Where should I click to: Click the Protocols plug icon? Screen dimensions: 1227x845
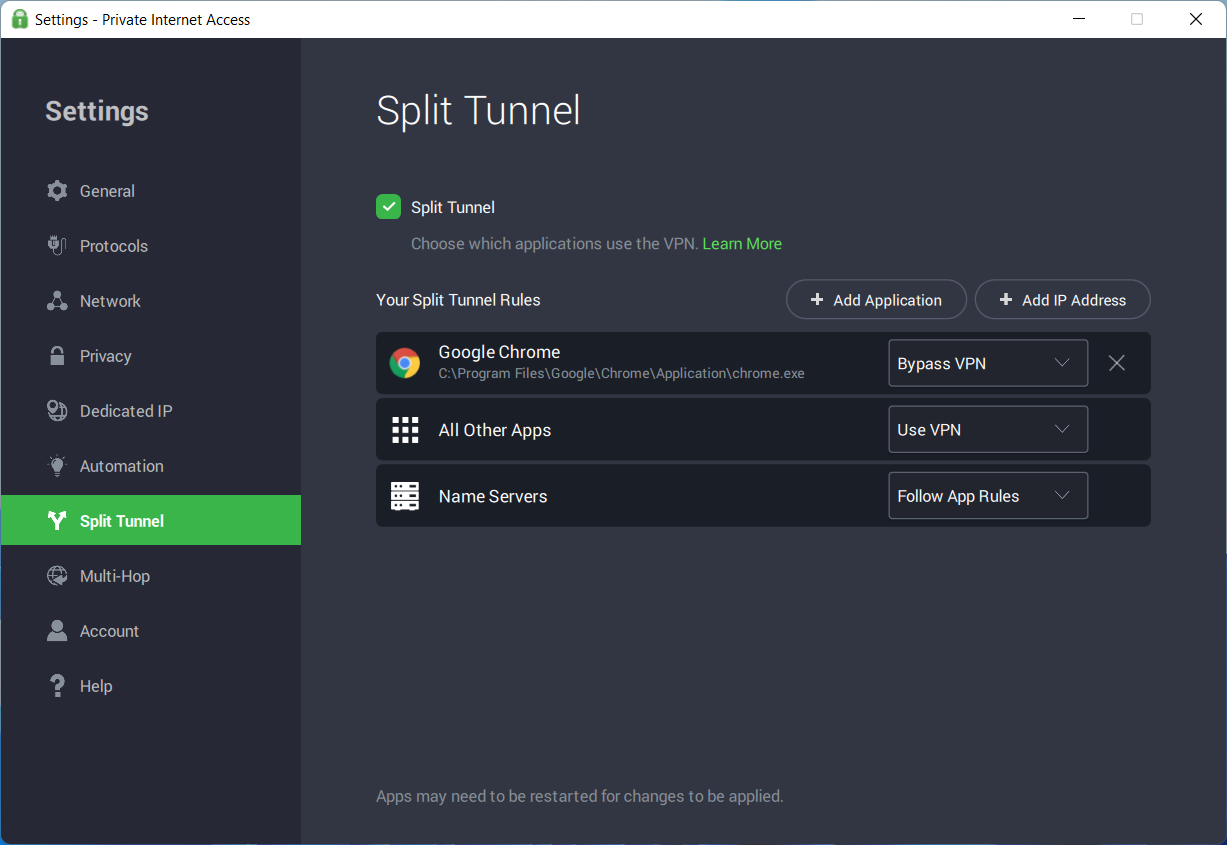(x=58, y=246)
